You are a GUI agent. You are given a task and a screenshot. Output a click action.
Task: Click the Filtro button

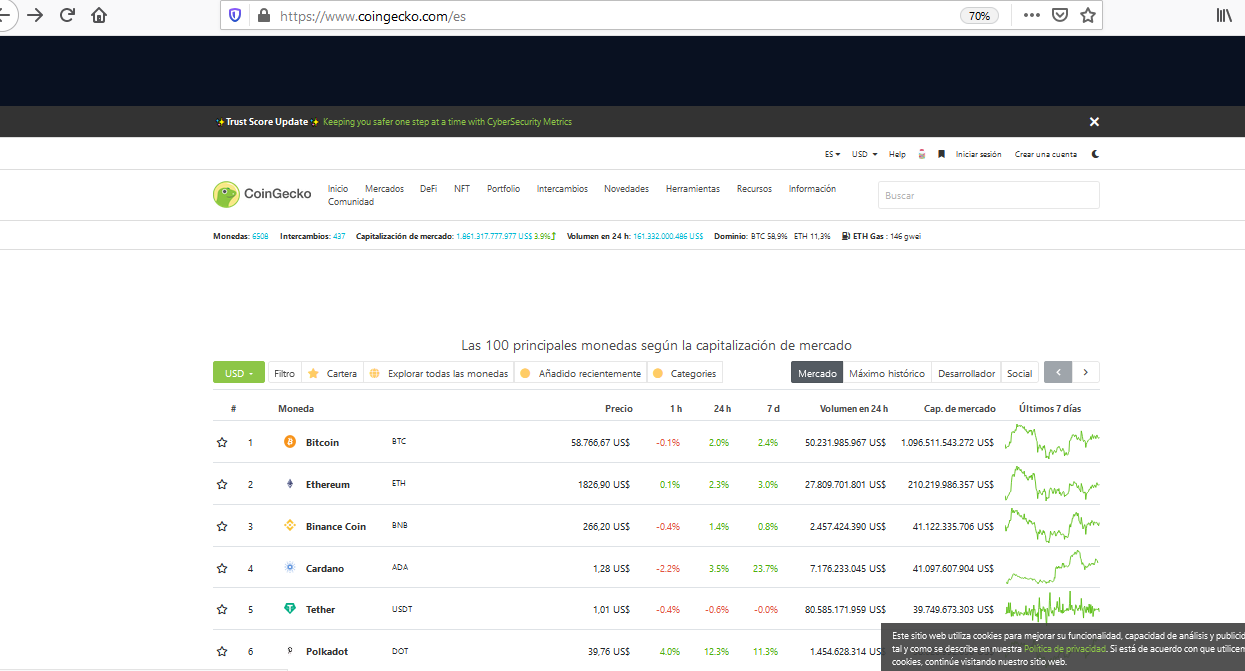pyautogui.click(x=285, y=373)
